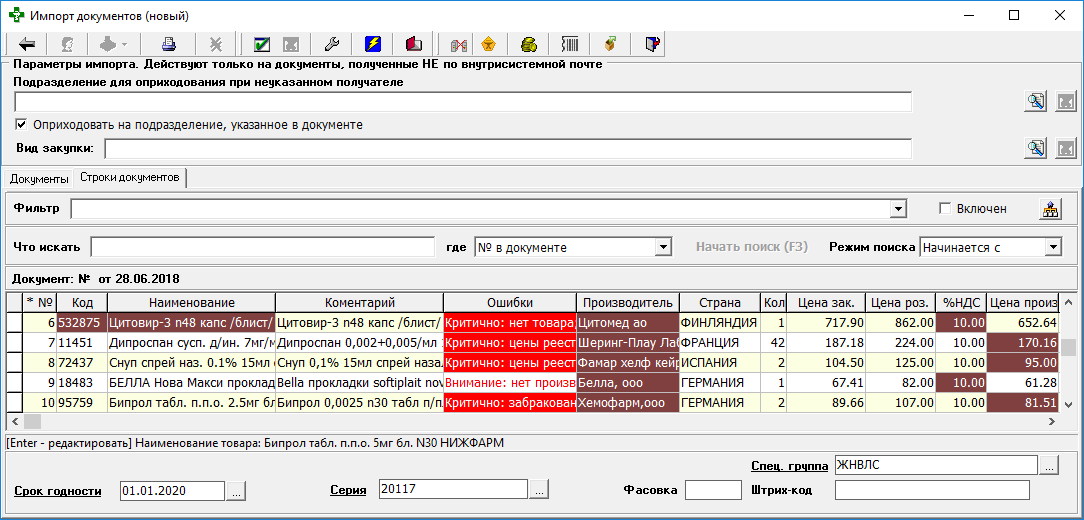The height and width of the screenshot is (520, 1084).
Task: Open the wrench settings tool
Action: coord(332,45)
